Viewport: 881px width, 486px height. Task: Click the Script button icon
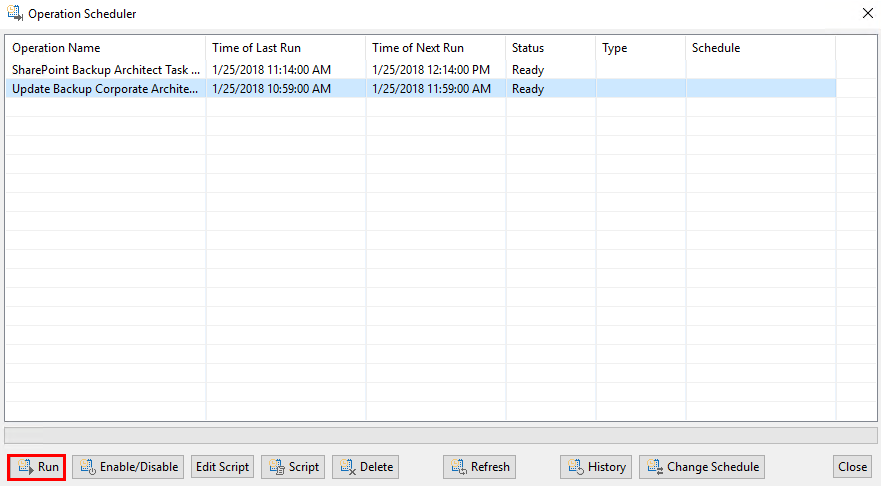[276, 467]
